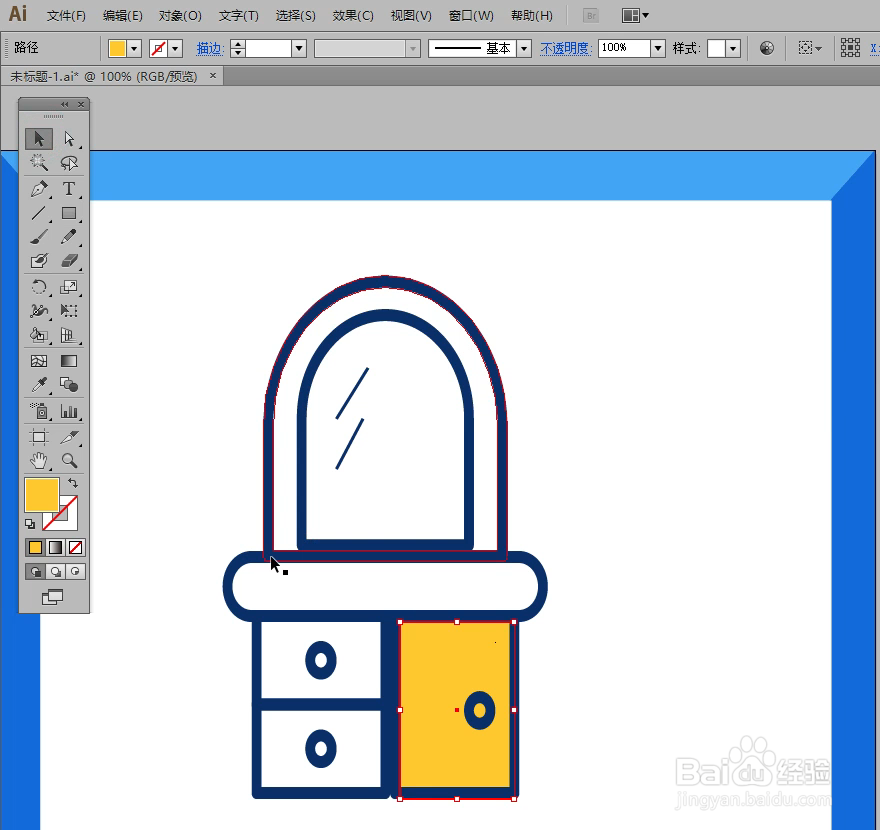The height and width of the screenshot is (830, 880).
Task: Click the 描边 stroke panel link
Action: coord(210,49)
